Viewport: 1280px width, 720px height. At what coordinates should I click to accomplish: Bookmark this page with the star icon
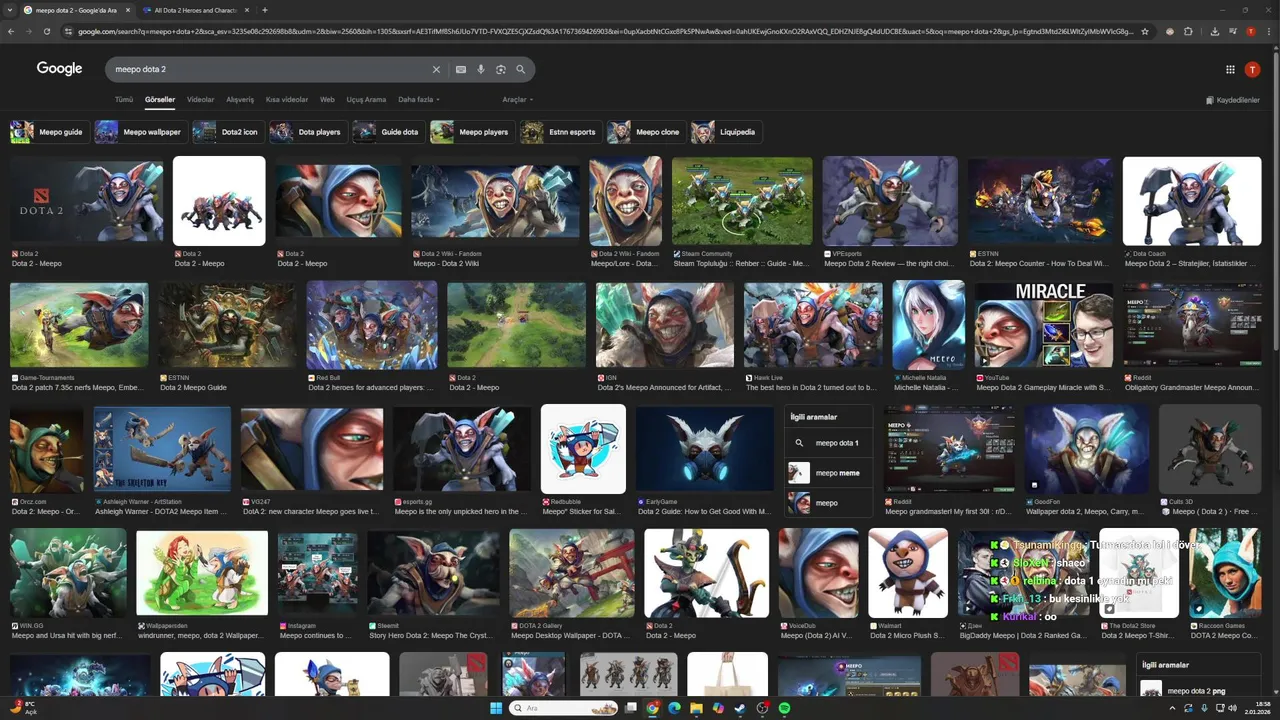tap(1145, 31)
